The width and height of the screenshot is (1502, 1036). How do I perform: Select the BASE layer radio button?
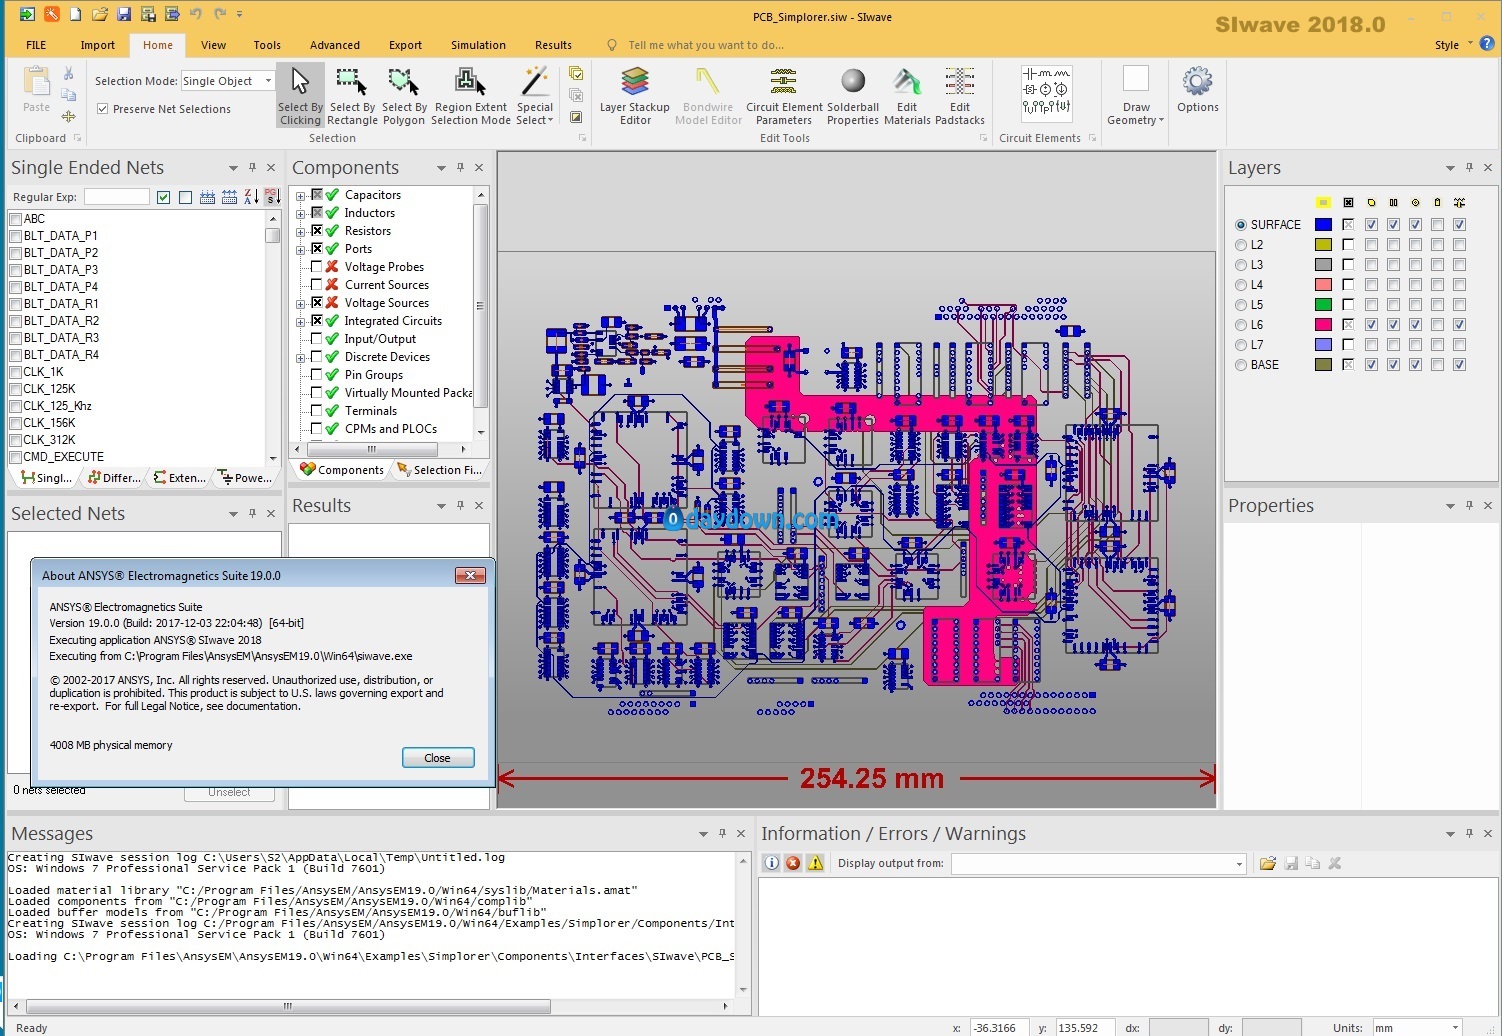(x=1241, y=365)
